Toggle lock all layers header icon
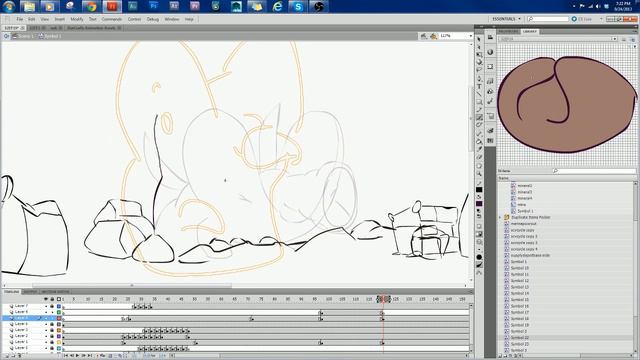 click(52, 299)
